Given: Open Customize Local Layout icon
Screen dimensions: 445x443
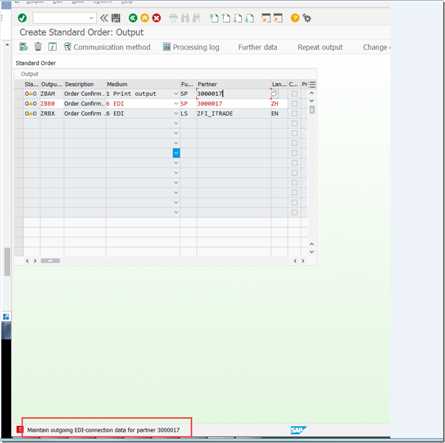Looking at the screenshot, I should pyautogui.click(x=307, y=18).
